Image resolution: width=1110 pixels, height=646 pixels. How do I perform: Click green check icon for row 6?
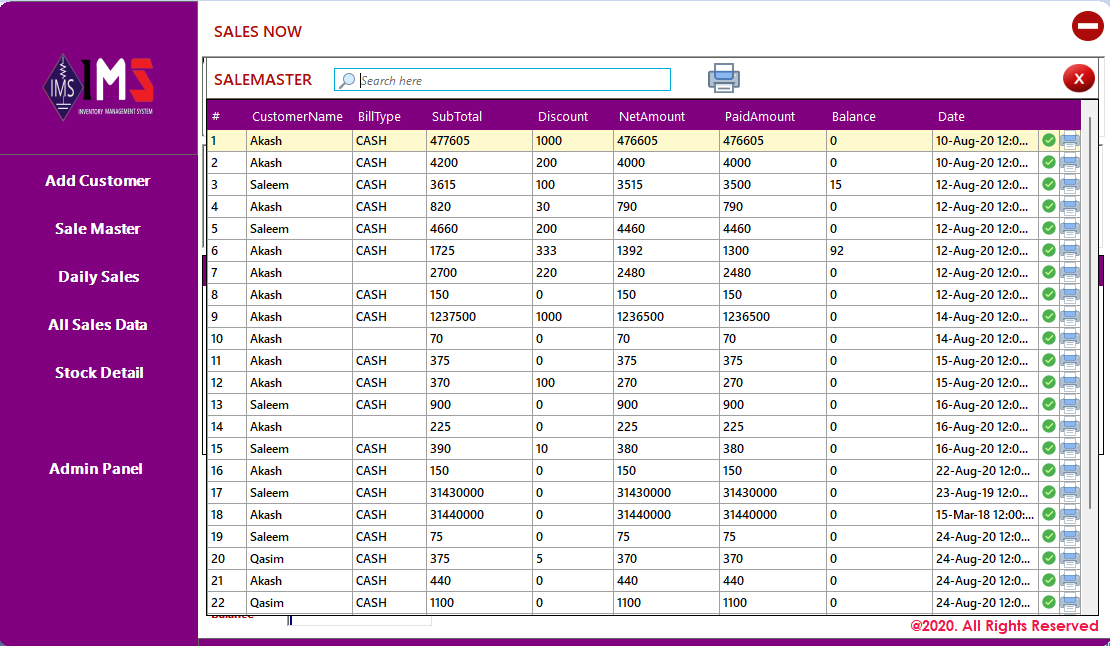pos(1048,250)
